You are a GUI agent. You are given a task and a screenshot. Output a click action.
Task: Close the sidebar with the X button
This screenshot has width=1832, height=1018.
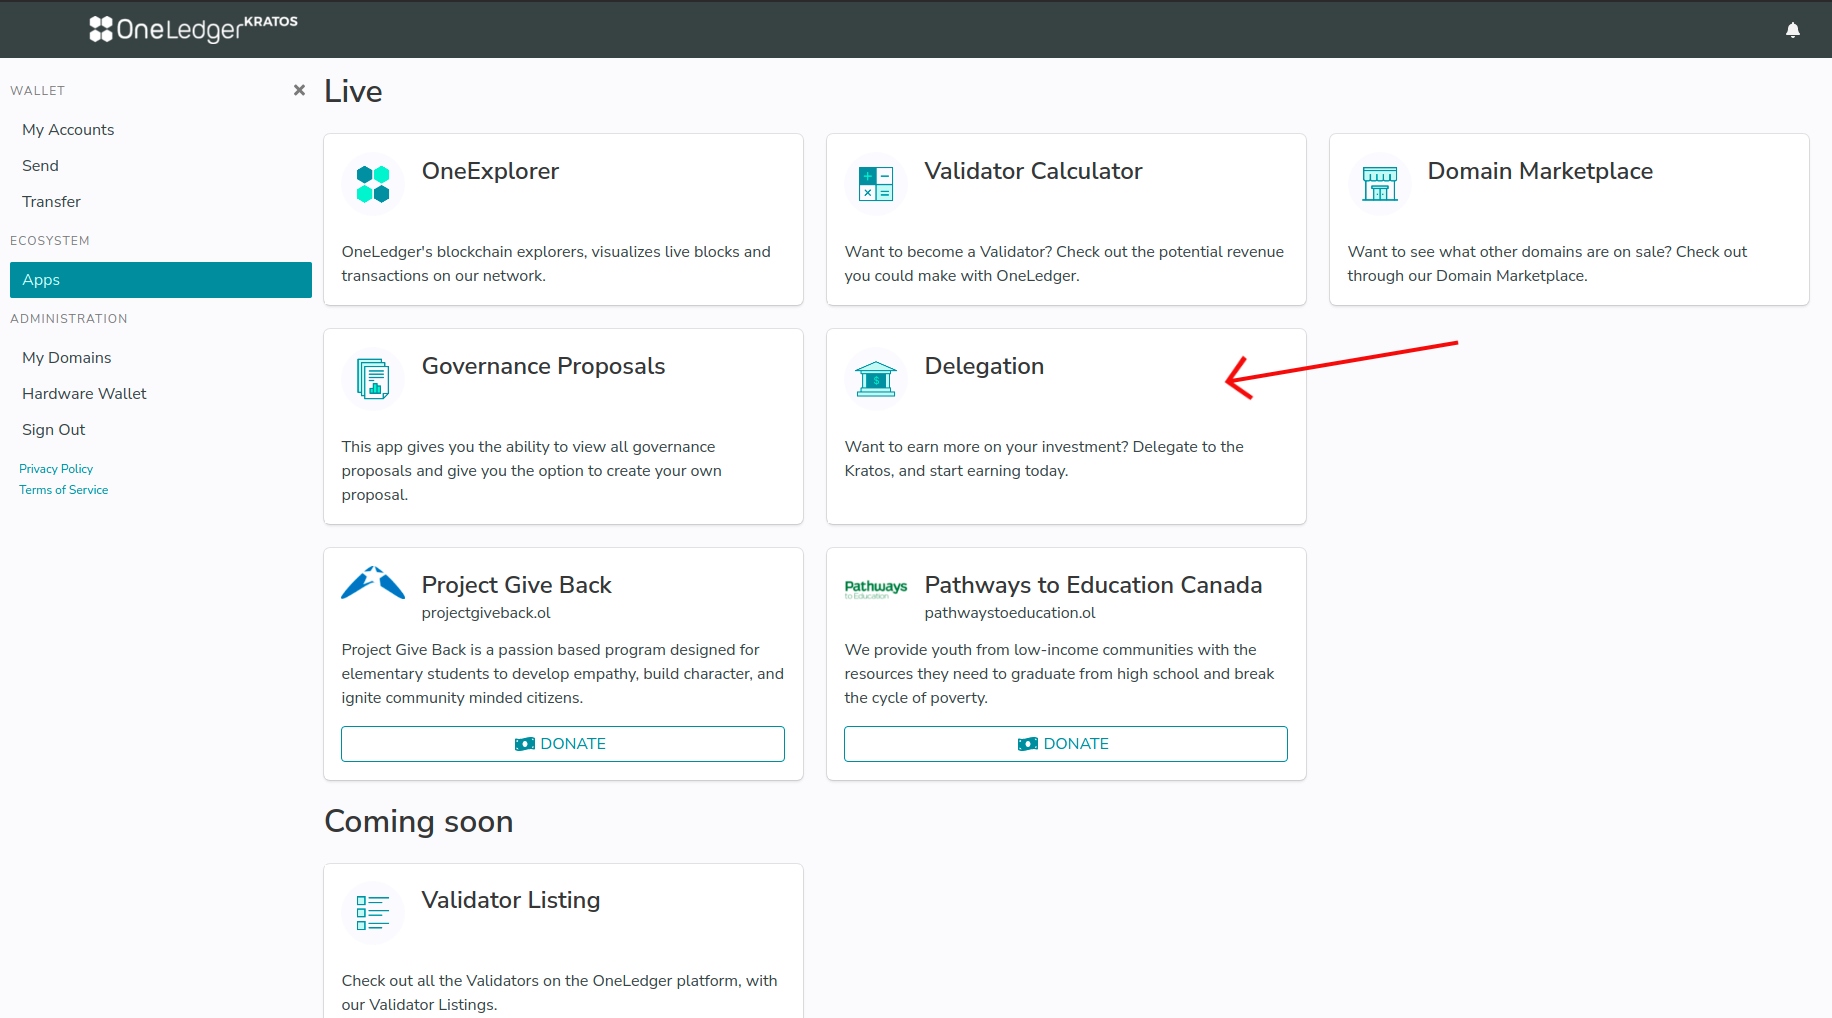point(299,90)
